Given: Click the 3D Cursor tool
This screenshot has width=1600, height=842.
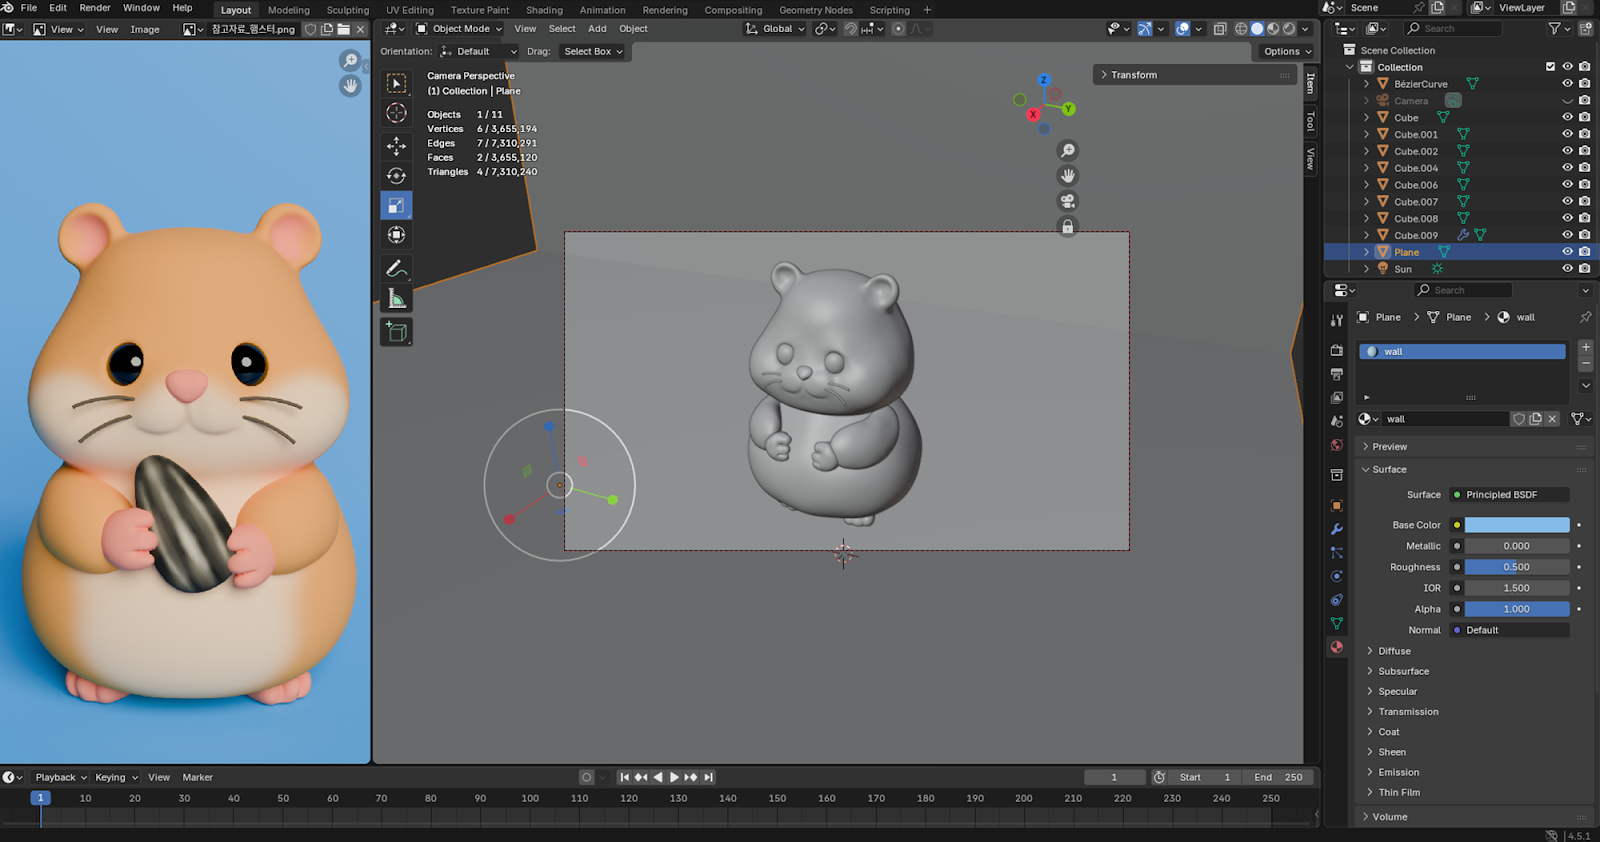Looking at the screenshot, I should 396,113.
